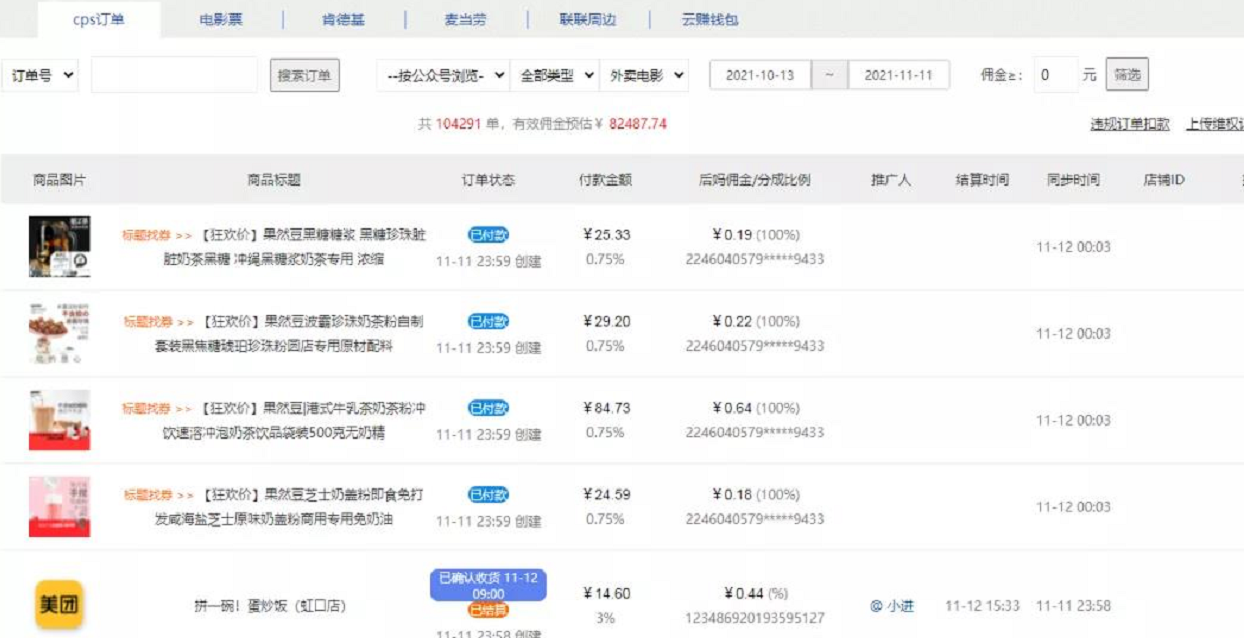Click the order number search input field
Screen dimensions: 1244x638
[x=174, y=76]
